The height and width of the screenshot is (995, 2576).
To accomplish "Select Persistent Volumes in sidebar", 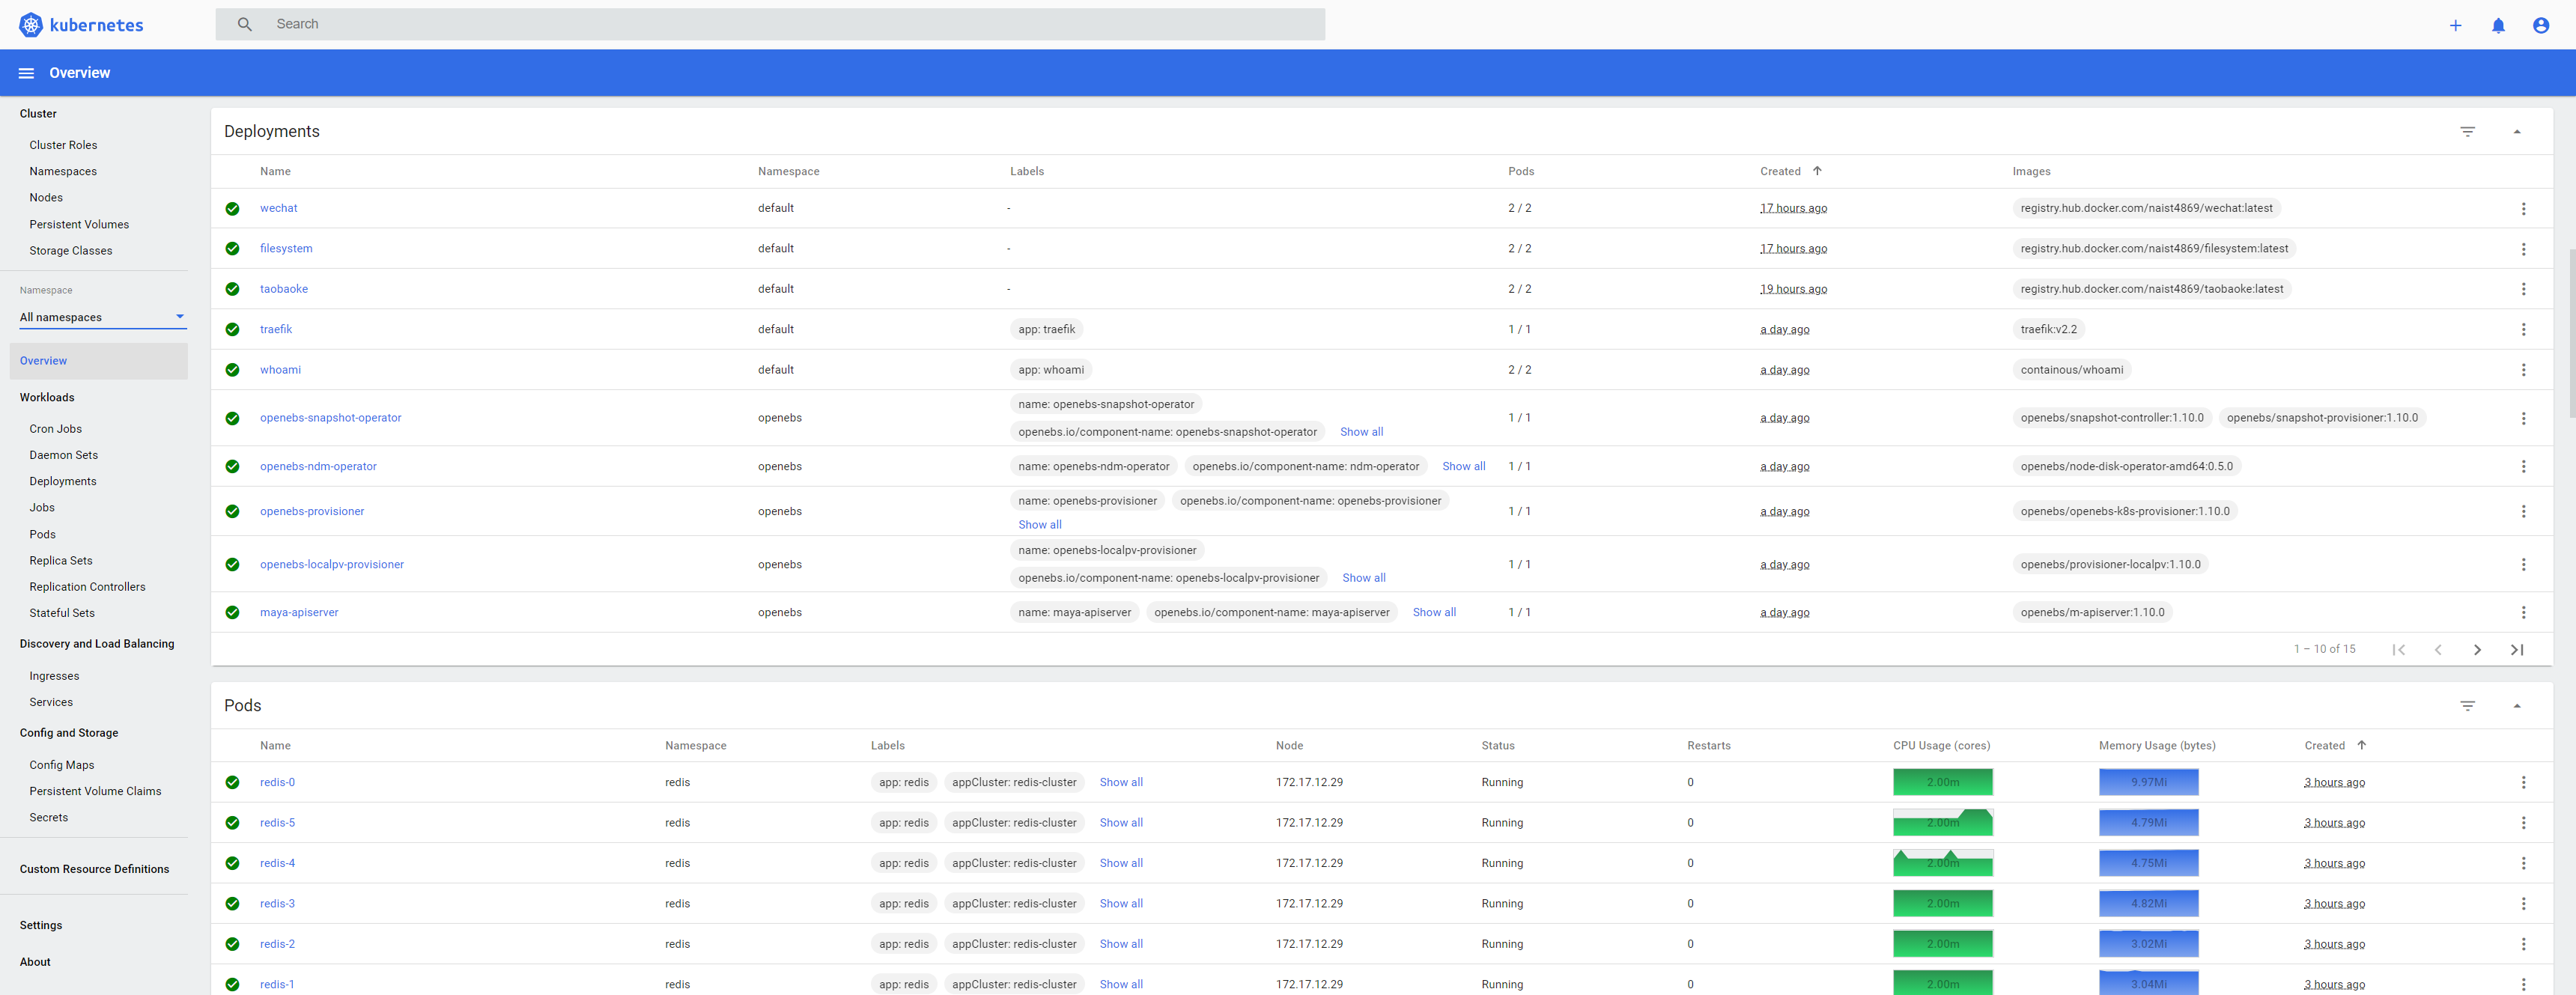I will click(x=79, y=224).
